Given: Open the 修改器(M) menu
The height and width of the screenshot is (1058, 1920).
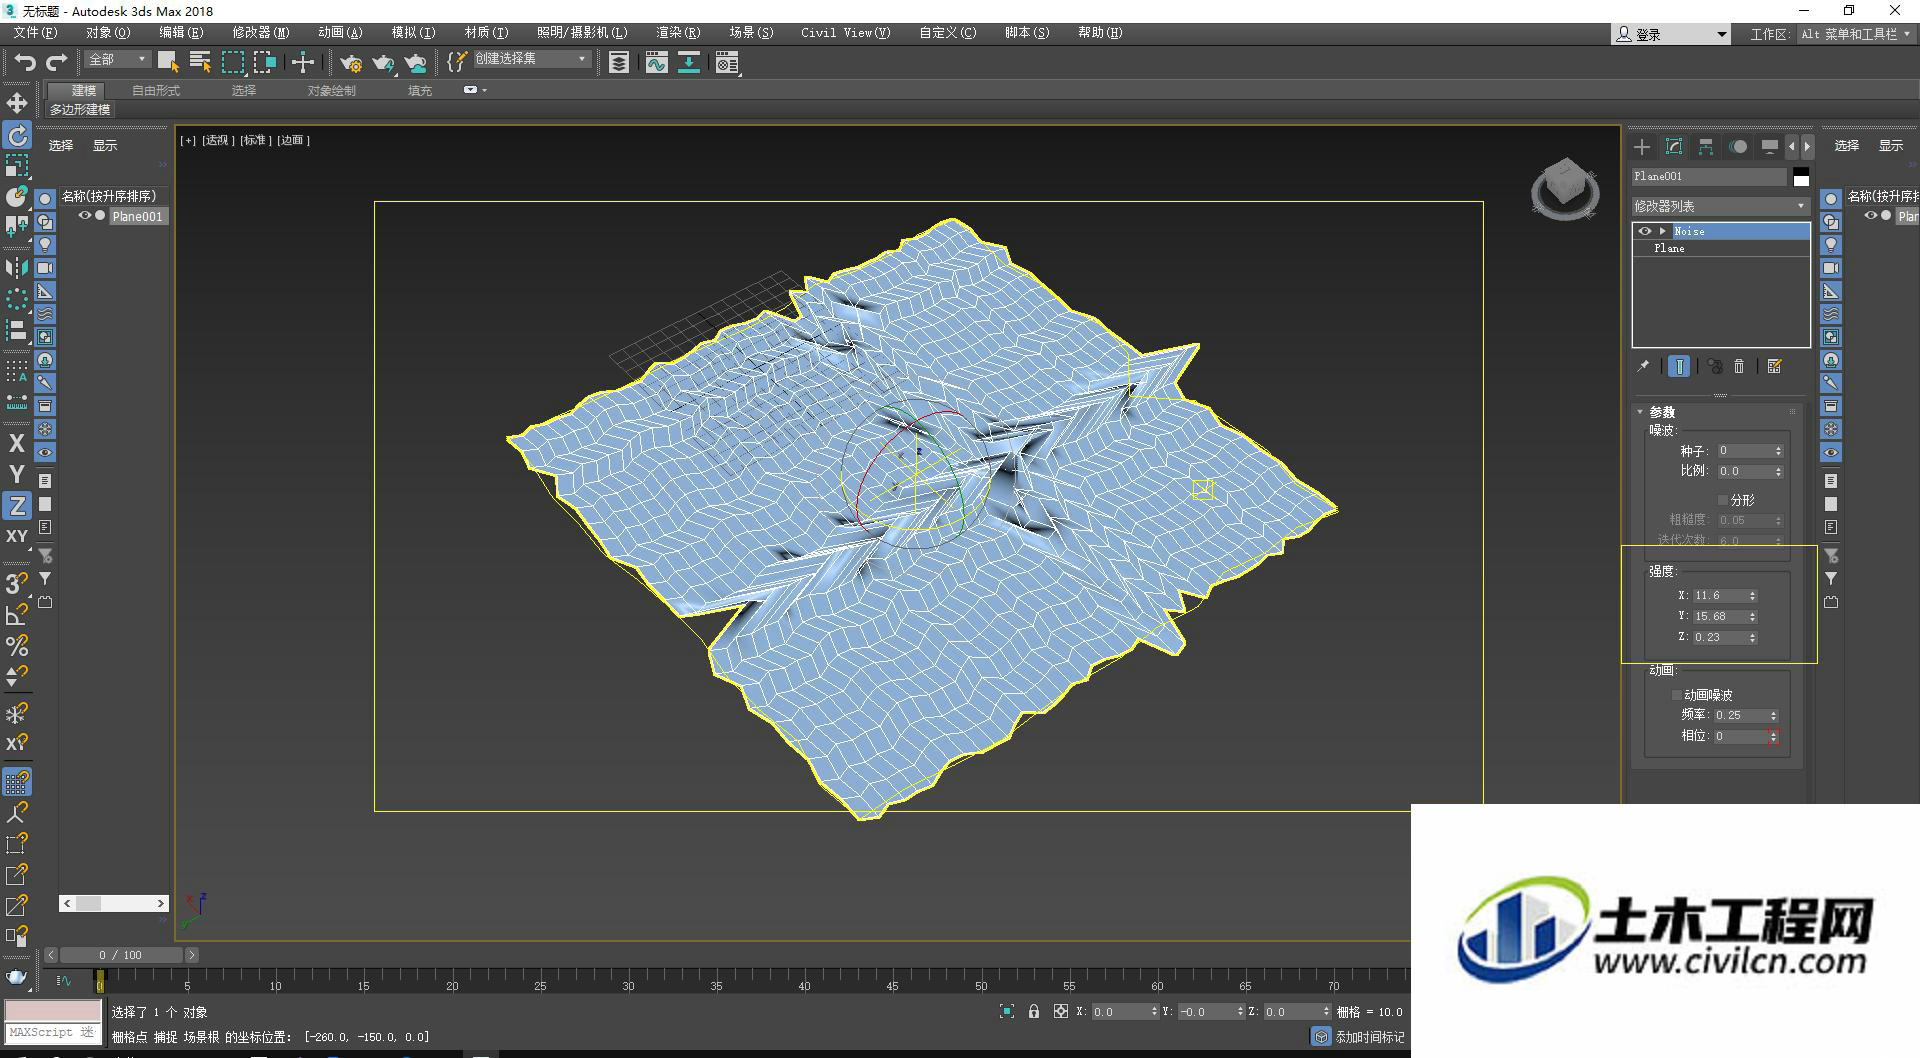Looking at the screenshot, I should point(260,33).
